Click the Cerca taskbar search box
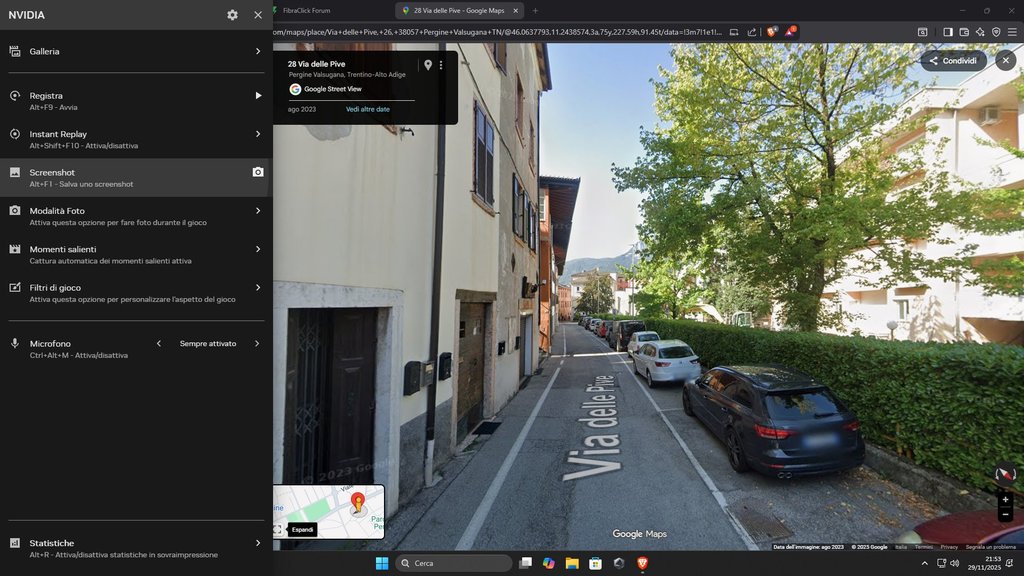Viewport: 1024px width, 576px height. point(453,563)
